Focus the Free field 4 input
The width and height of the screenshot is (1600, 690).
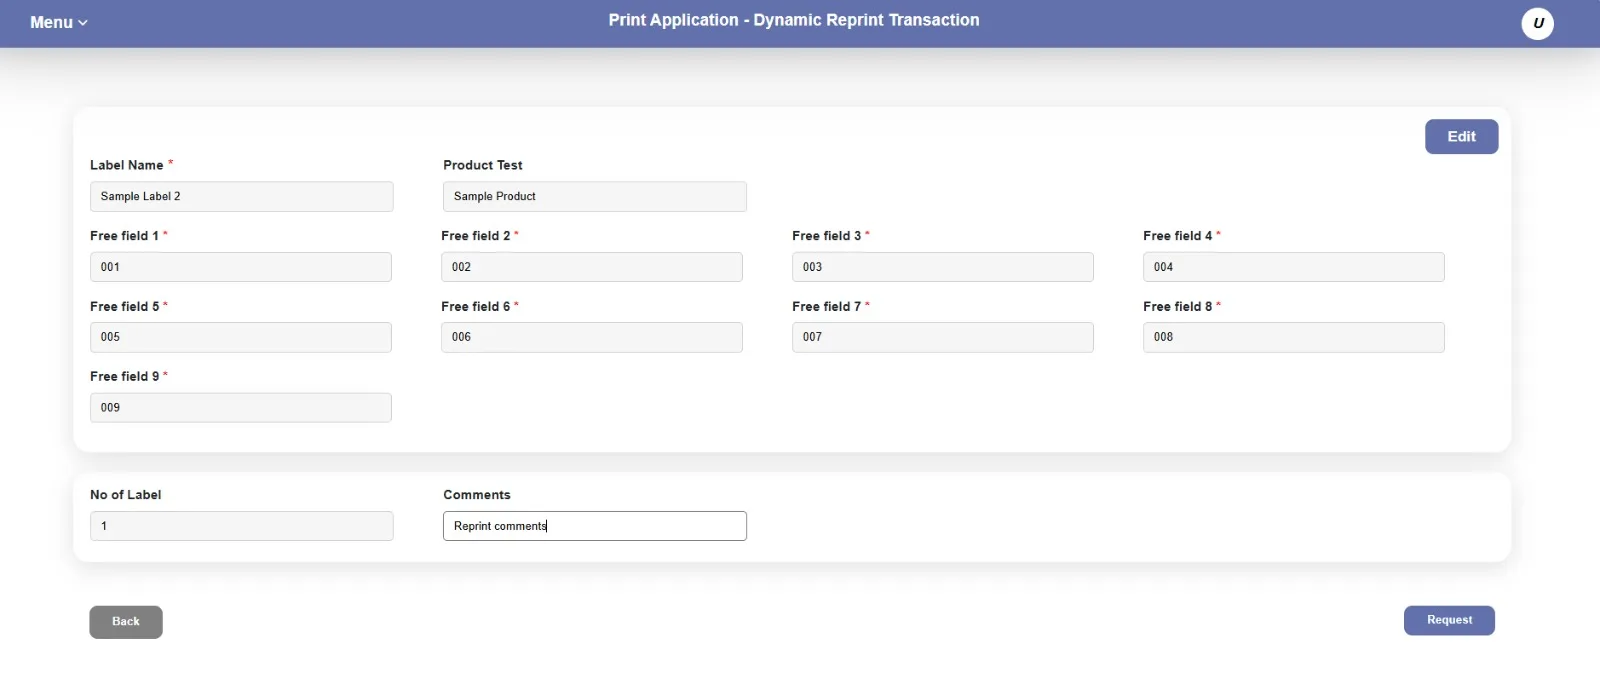1294,267
